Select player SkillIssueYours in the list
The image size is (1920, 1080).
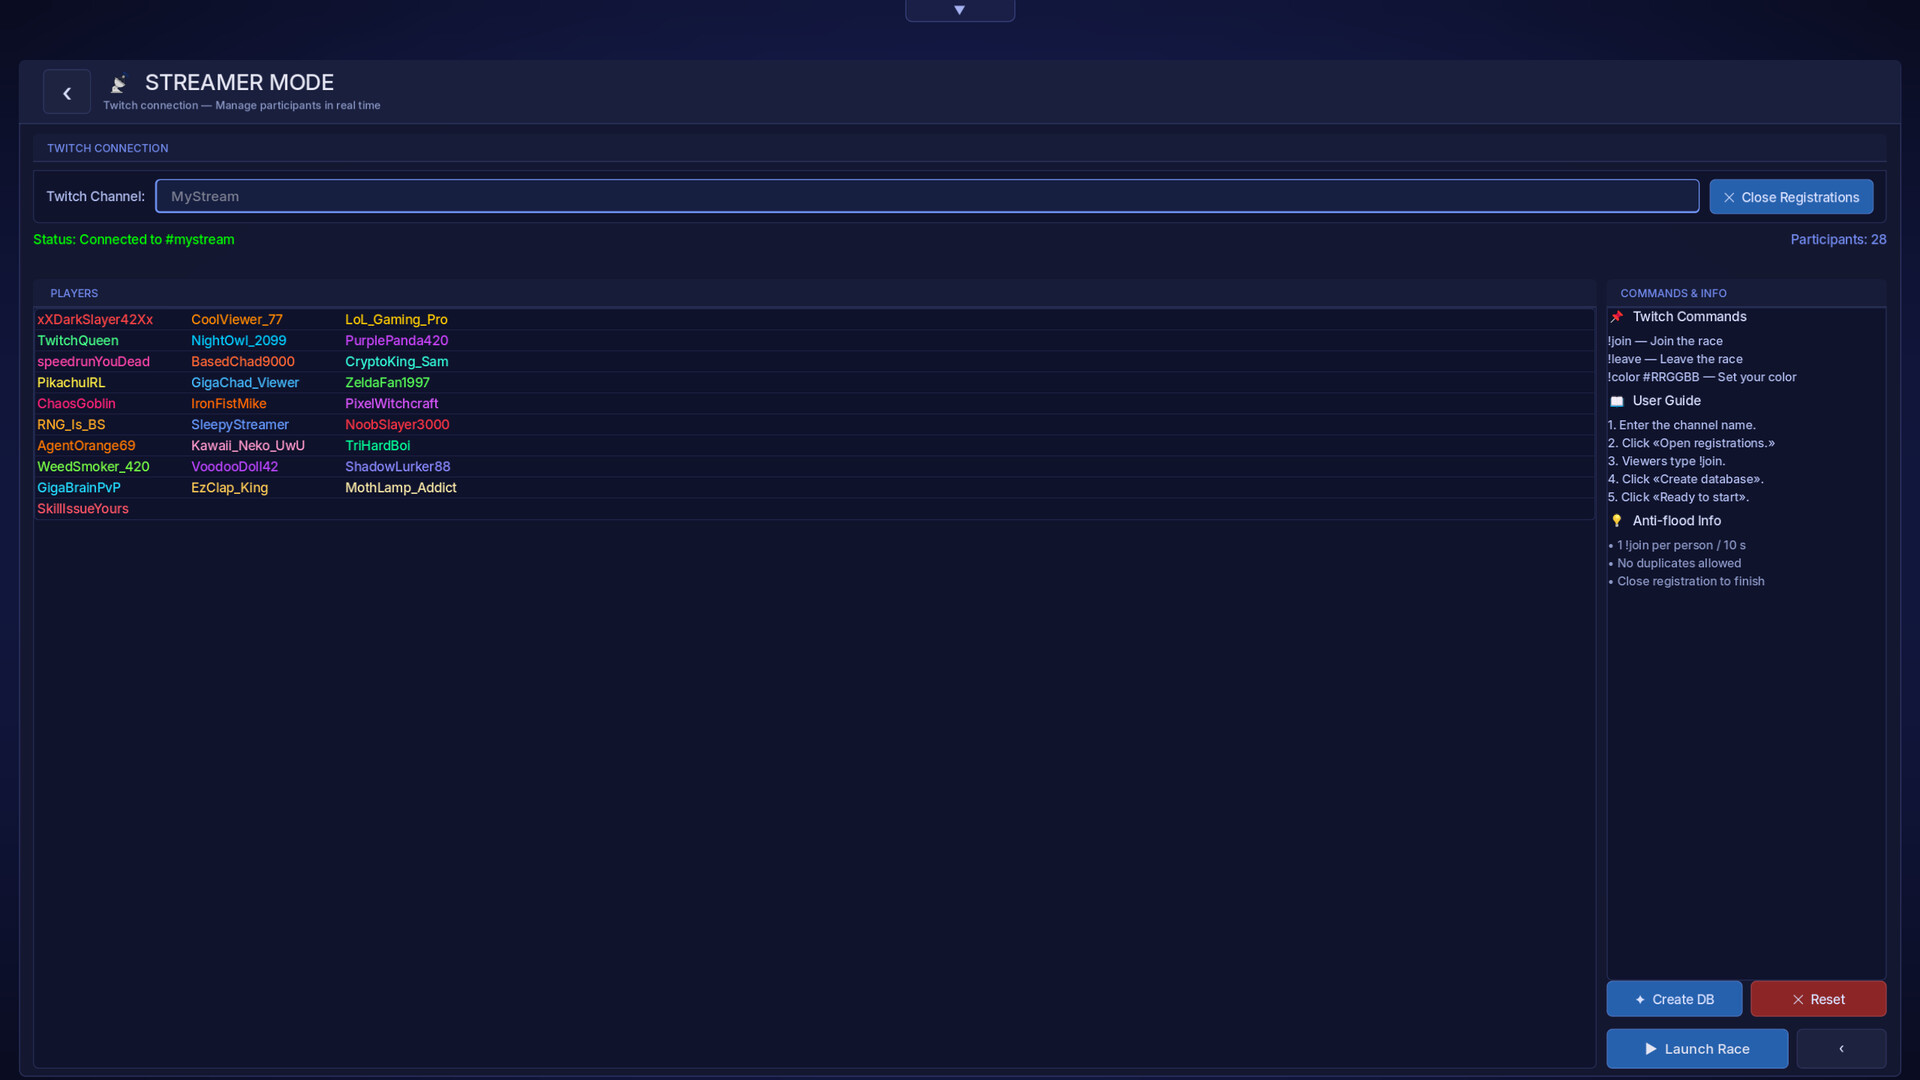[83, 509]
